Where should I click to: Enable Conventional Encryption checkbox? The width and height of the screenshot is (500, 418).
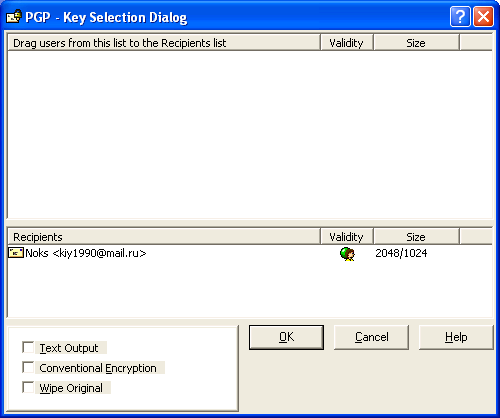click(x=28, y=367)
